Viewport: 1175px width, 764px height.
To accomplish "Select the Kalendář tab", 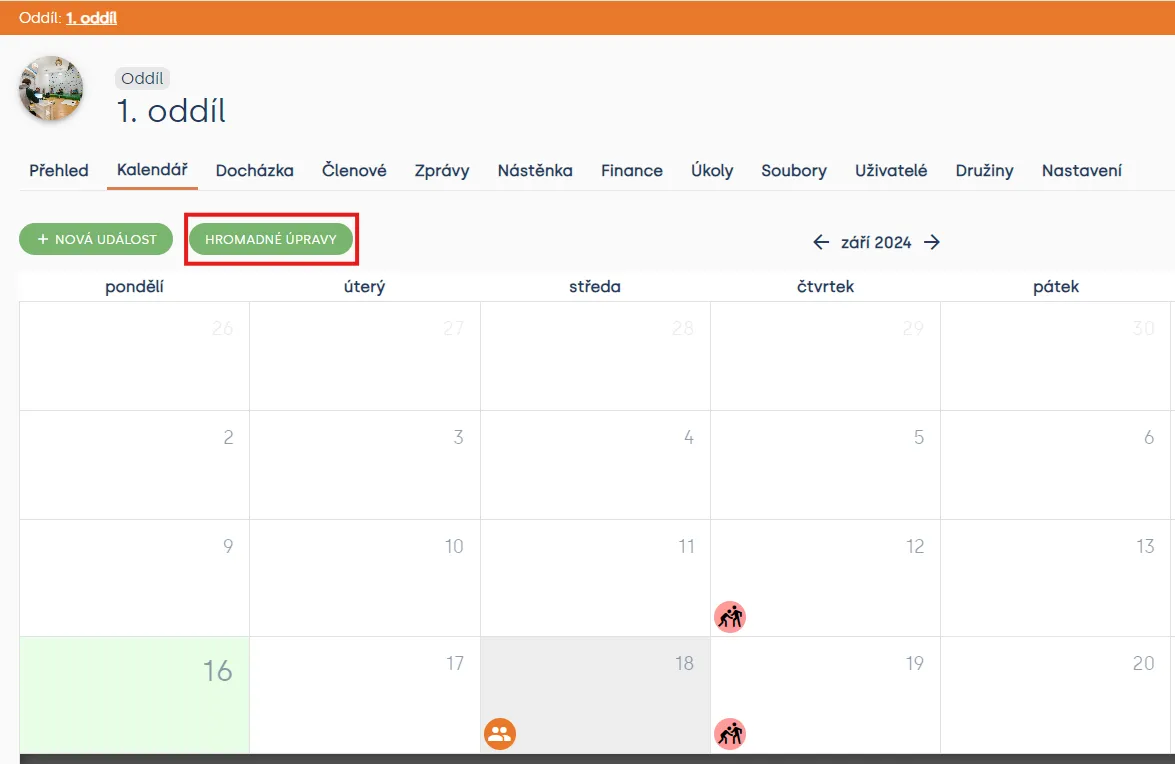I will pos(152,170).
